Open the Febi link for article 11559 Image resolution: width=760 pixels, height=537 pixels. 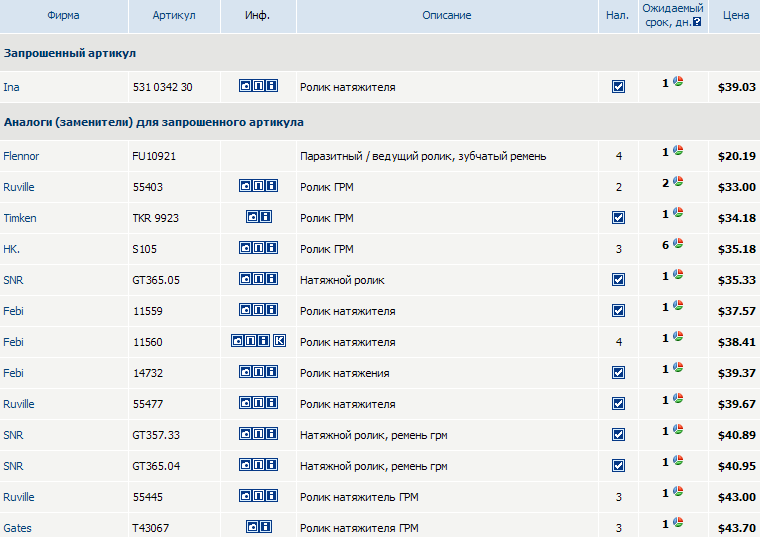click(x=14, y=311)
